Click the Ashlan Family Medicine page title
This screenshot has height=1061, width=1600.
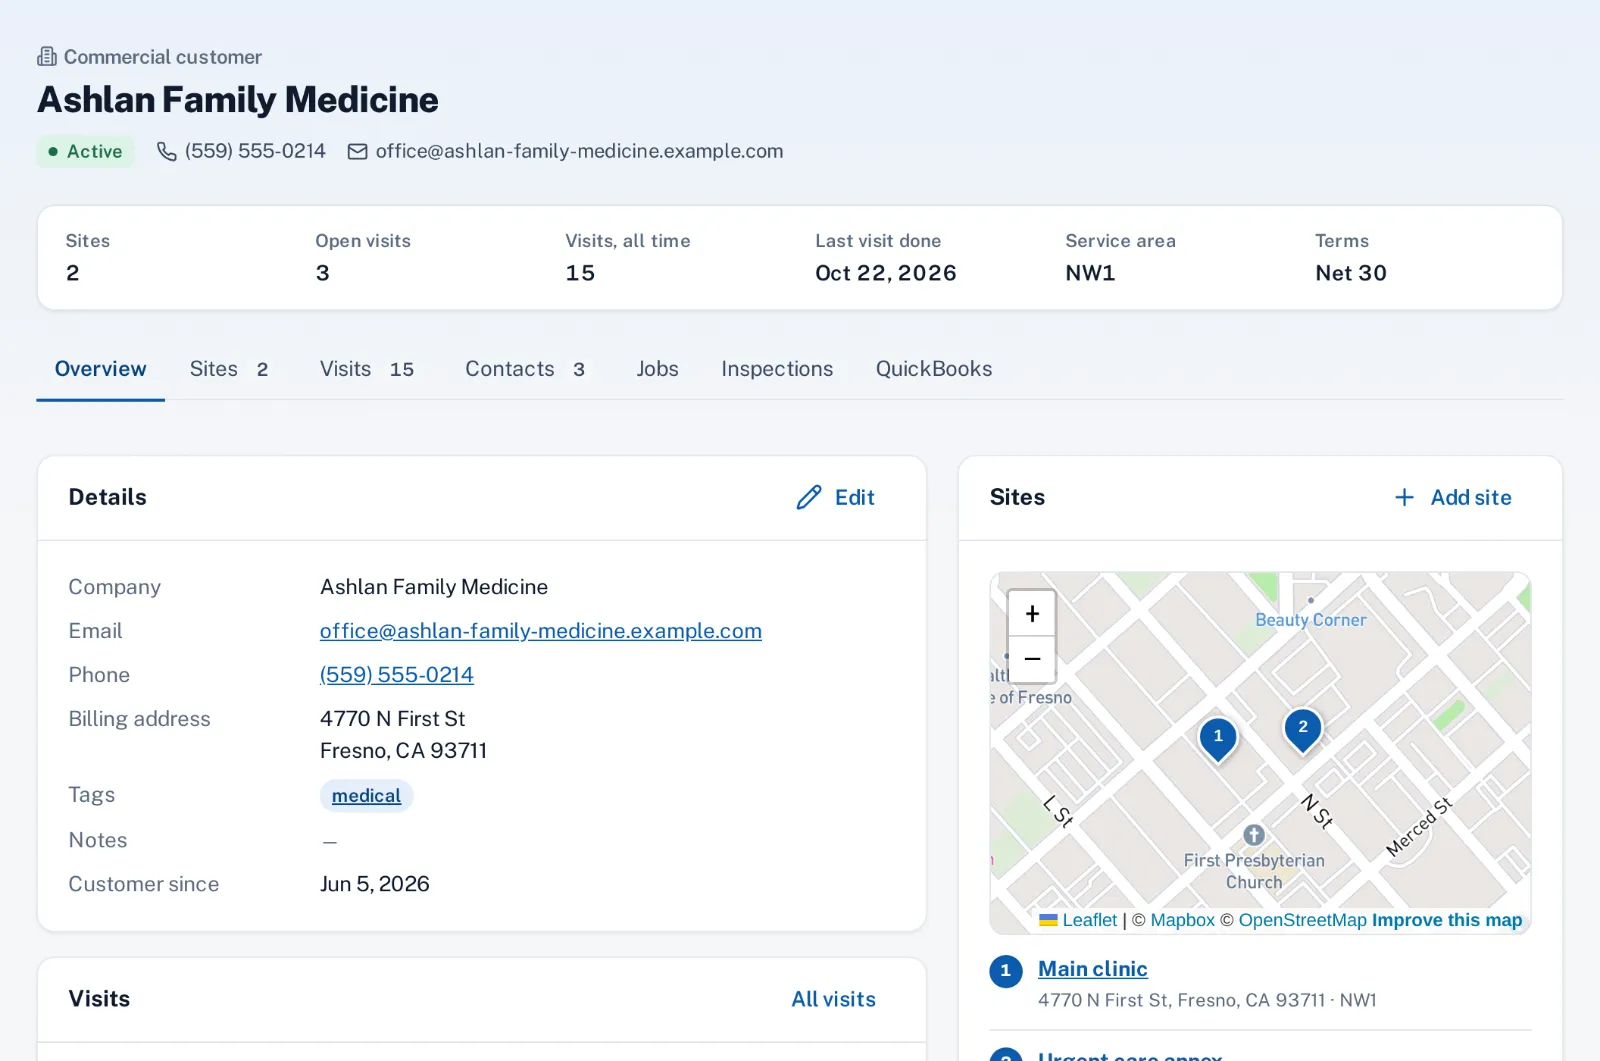(x=238, y=100)
